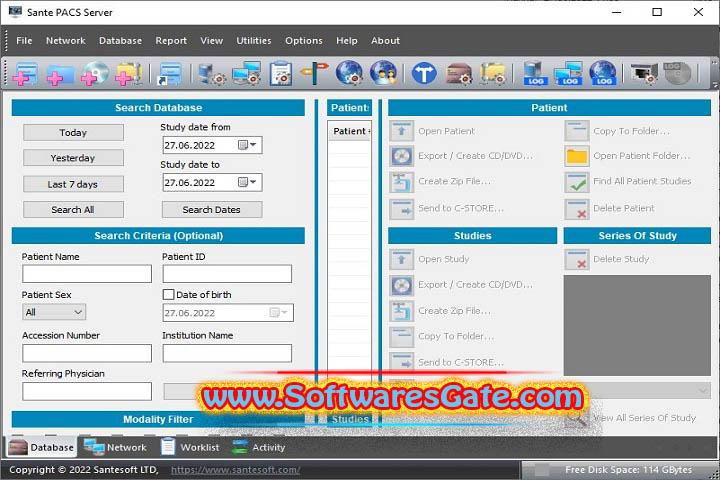Switch to the Activity tab
Image resolution: width=720 pixels, height=480 pixels.
click(259, 447)
